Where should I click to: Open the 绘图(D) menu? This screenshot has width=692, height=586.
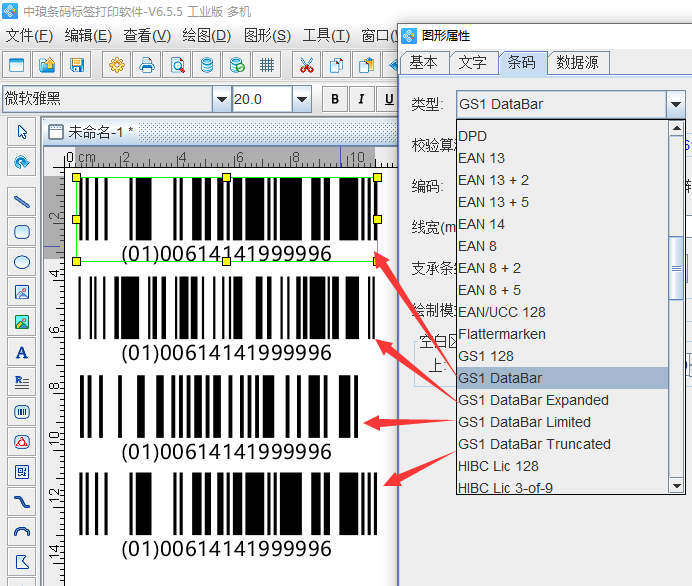206,35
